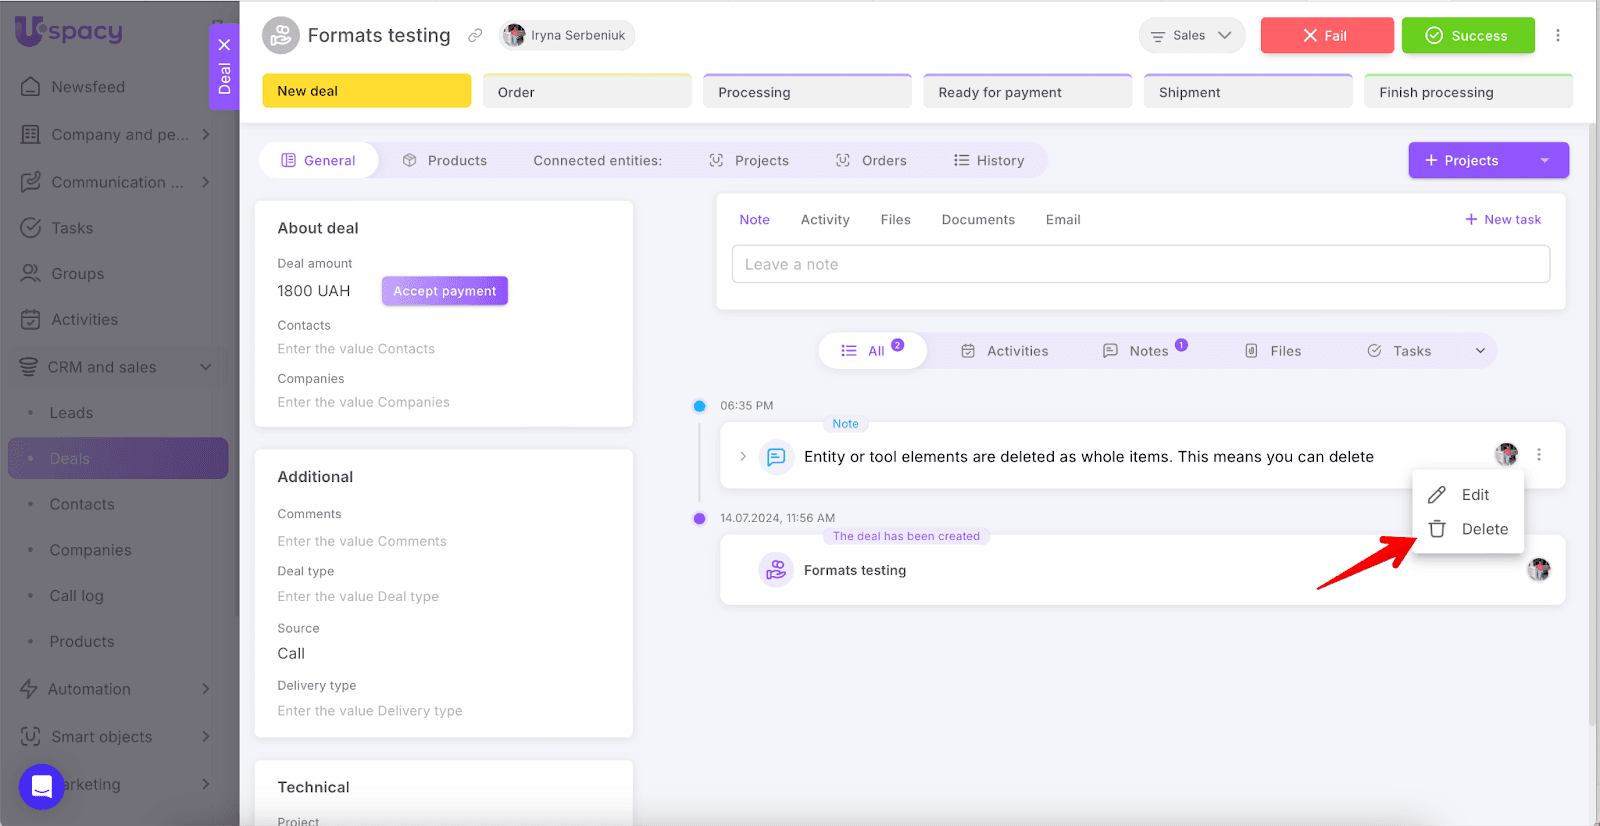Click the Leave a note input field
Viewport: 1600px width, 826px height.
1140,264
